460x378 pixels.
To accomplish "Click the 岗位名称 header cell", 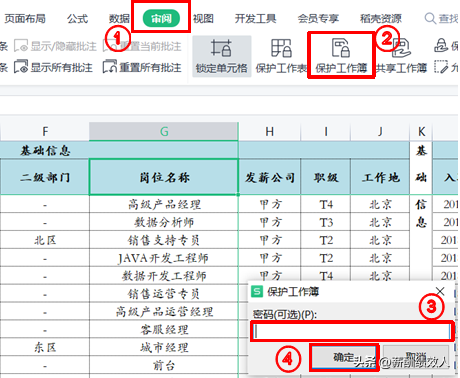I will 164,177.
